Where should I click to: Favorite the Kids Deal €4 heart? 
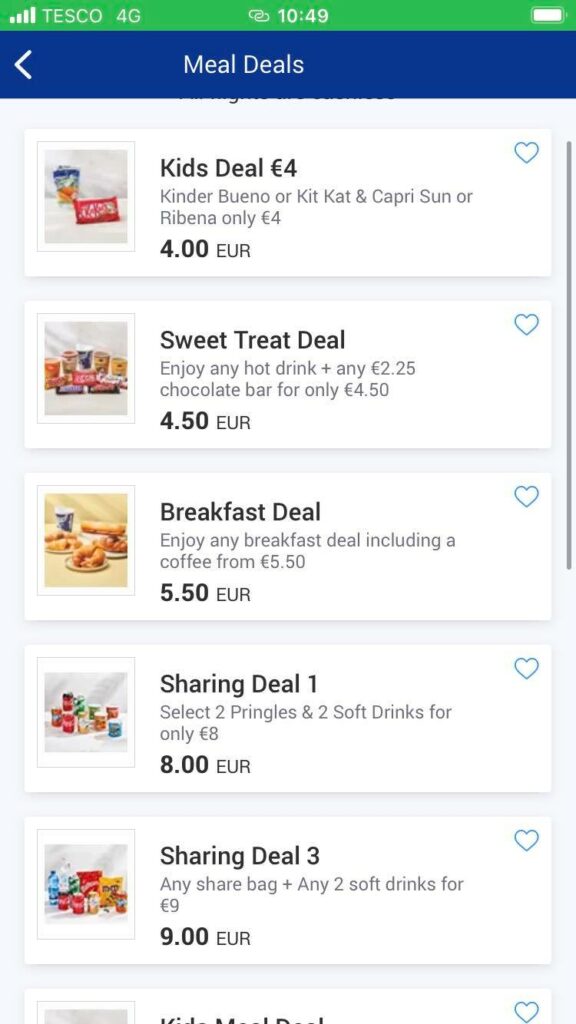click(x=526, y=153)
